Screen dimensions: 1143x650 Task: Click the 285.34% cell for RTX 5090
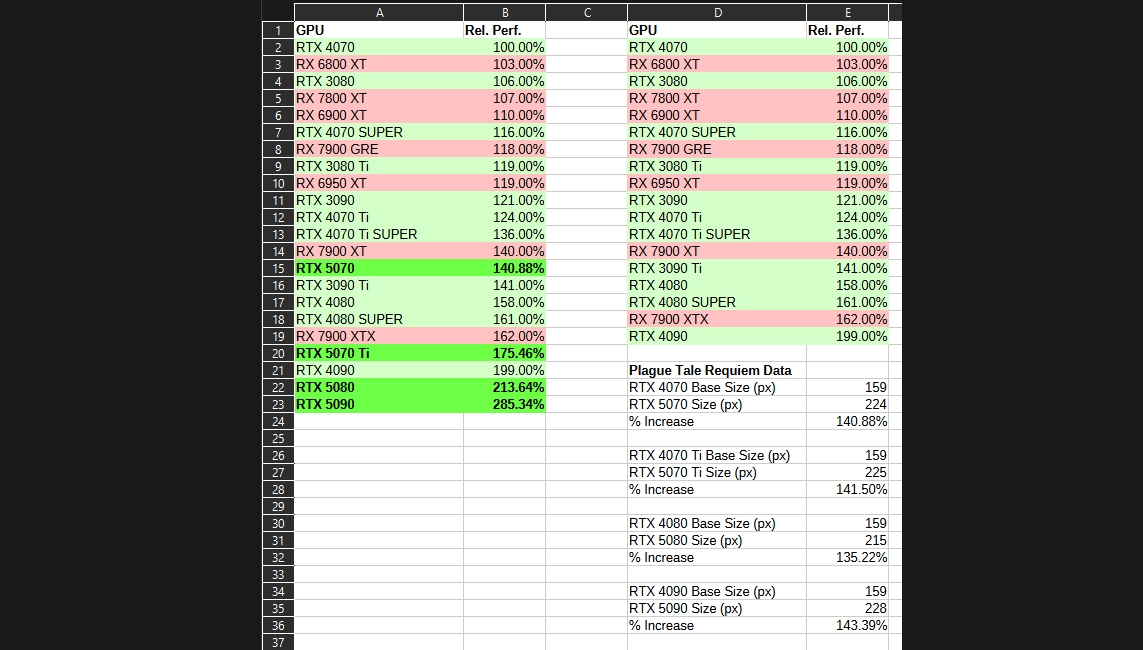point(504,404)
